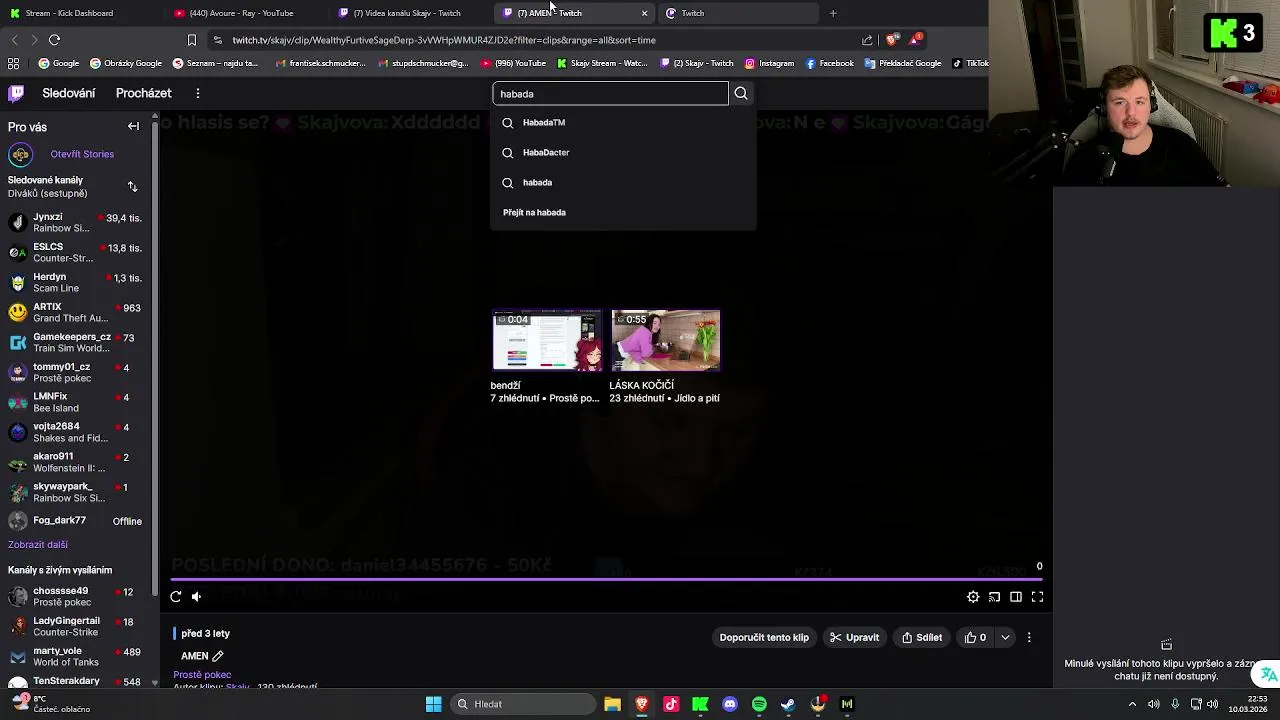Toggle fullscreen in the clip player
The height and width of the screenshot is (720, 1280).
point(1038,597)
